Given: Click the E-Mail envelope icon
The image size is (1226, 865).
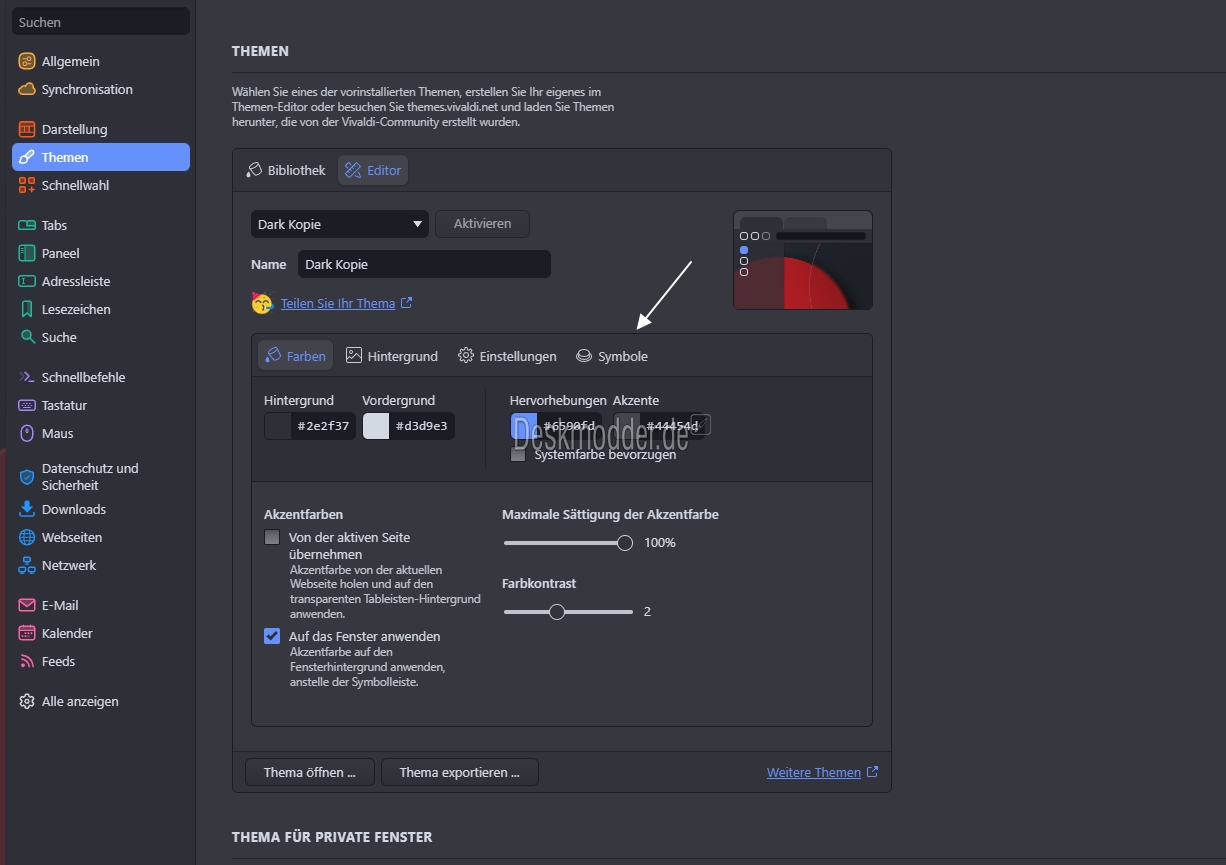Looking at the screenshot, I should (x=25, y=605).
